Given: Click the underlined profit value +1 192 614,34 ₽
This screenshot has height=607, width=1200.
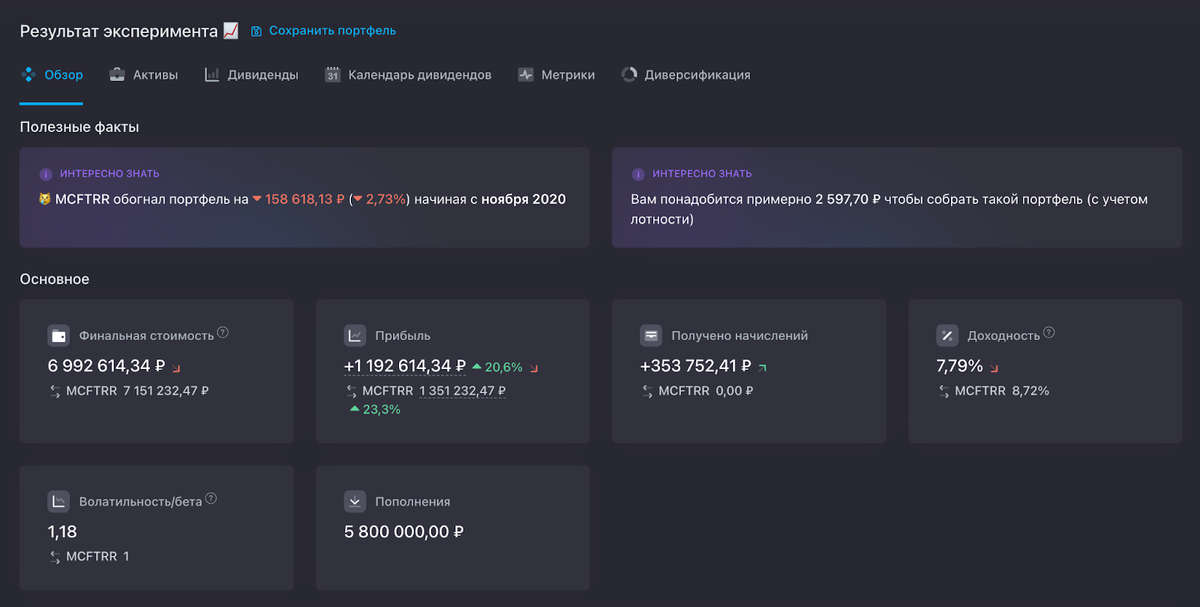Looking at the screenshot, I should pyautogui.click(x=405, y=366).
